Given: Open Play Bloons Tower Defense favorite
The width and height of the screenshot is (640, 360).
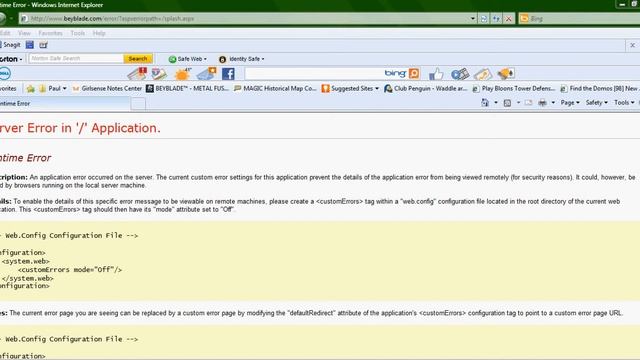Looking at the screenshot, I should point(513,88).
